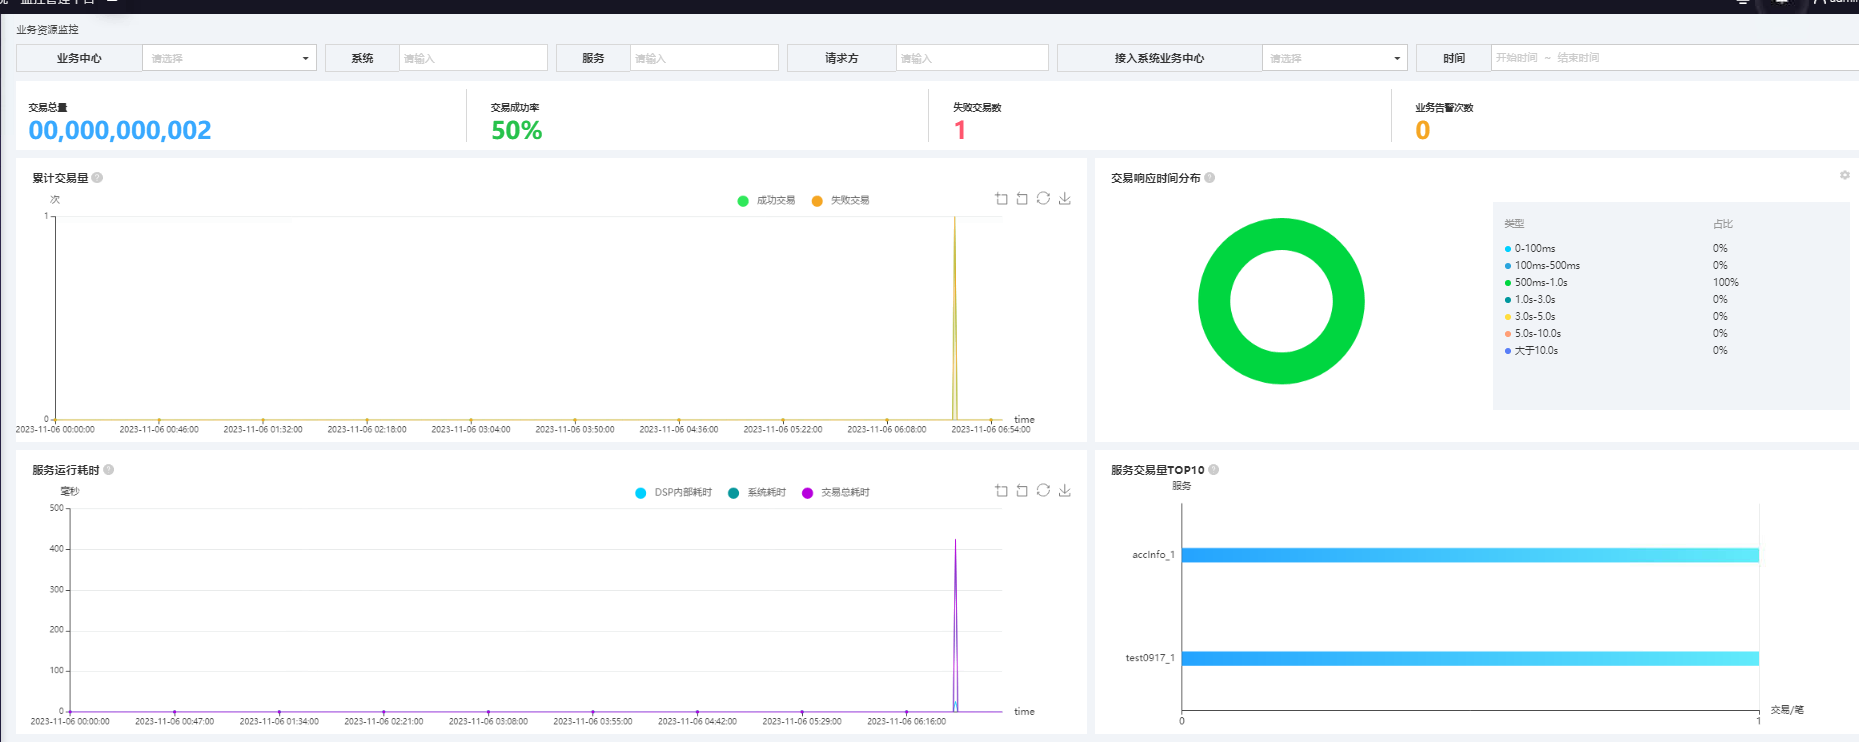1859x742 pixels.
Task: Open the 时间 date range picker
Action: click(1675, 58)
